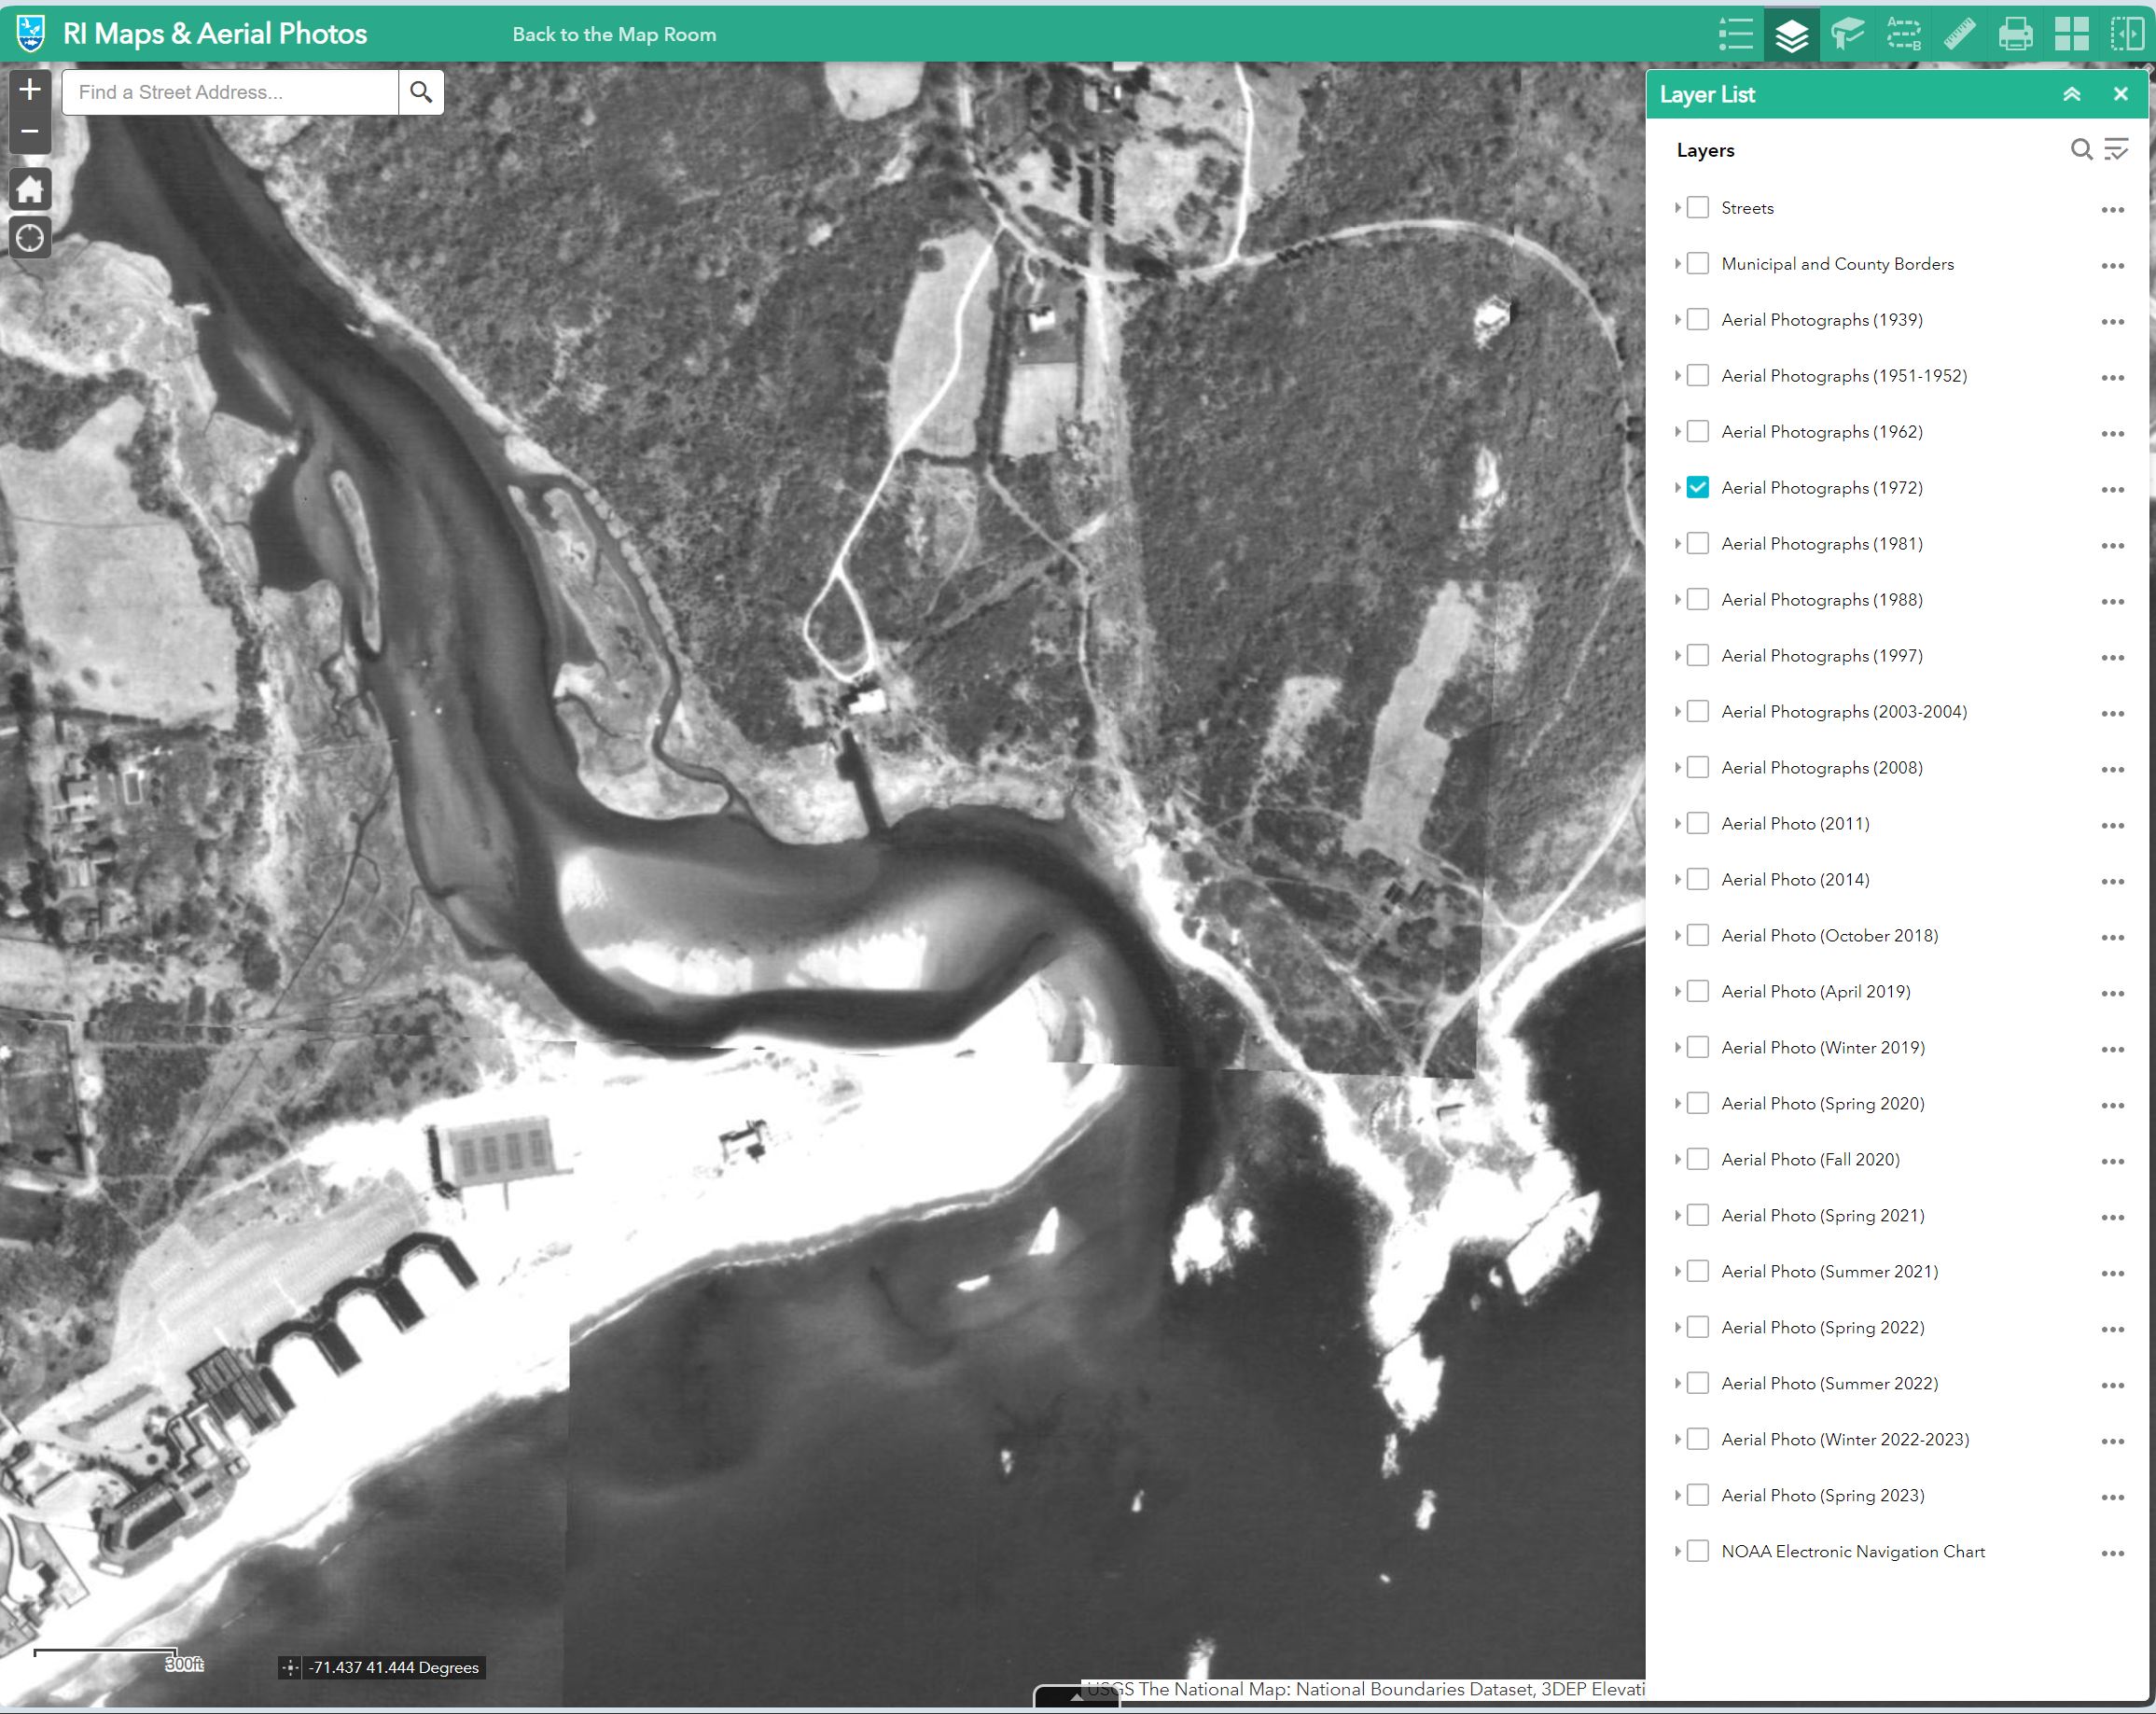Open the Directions A-to-B tool
This screenshot has height=1714, width=2156.
pos(1903,33)
